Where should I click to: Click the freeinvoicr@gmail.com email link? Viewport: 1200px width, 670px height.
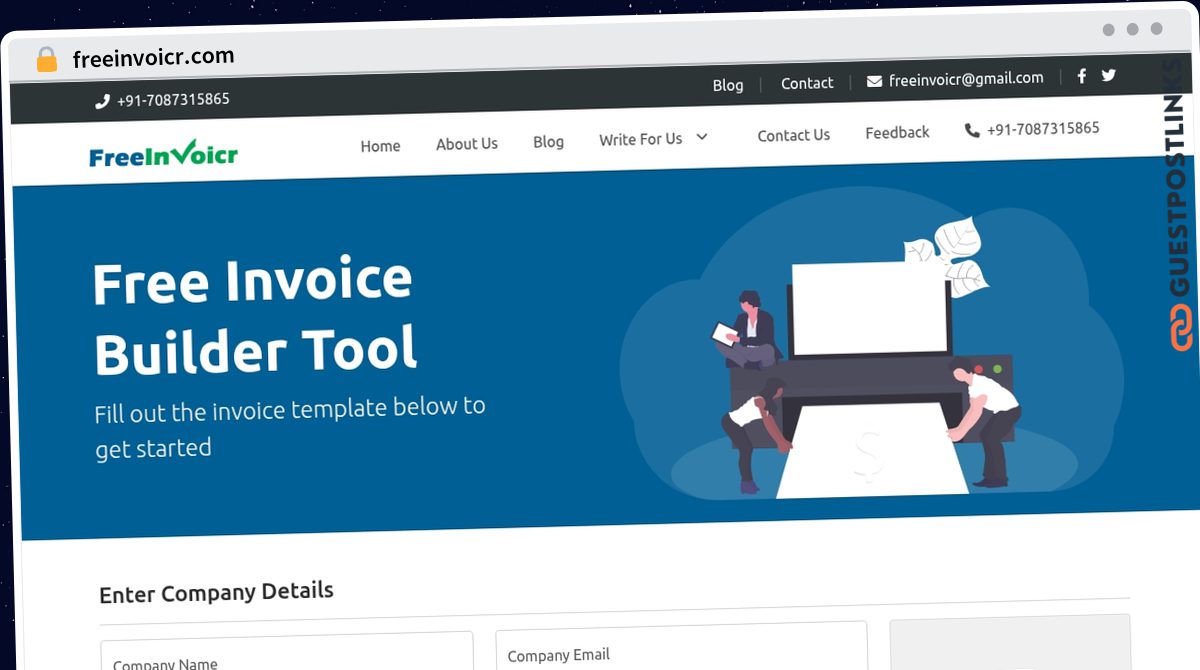pos(966,78)
